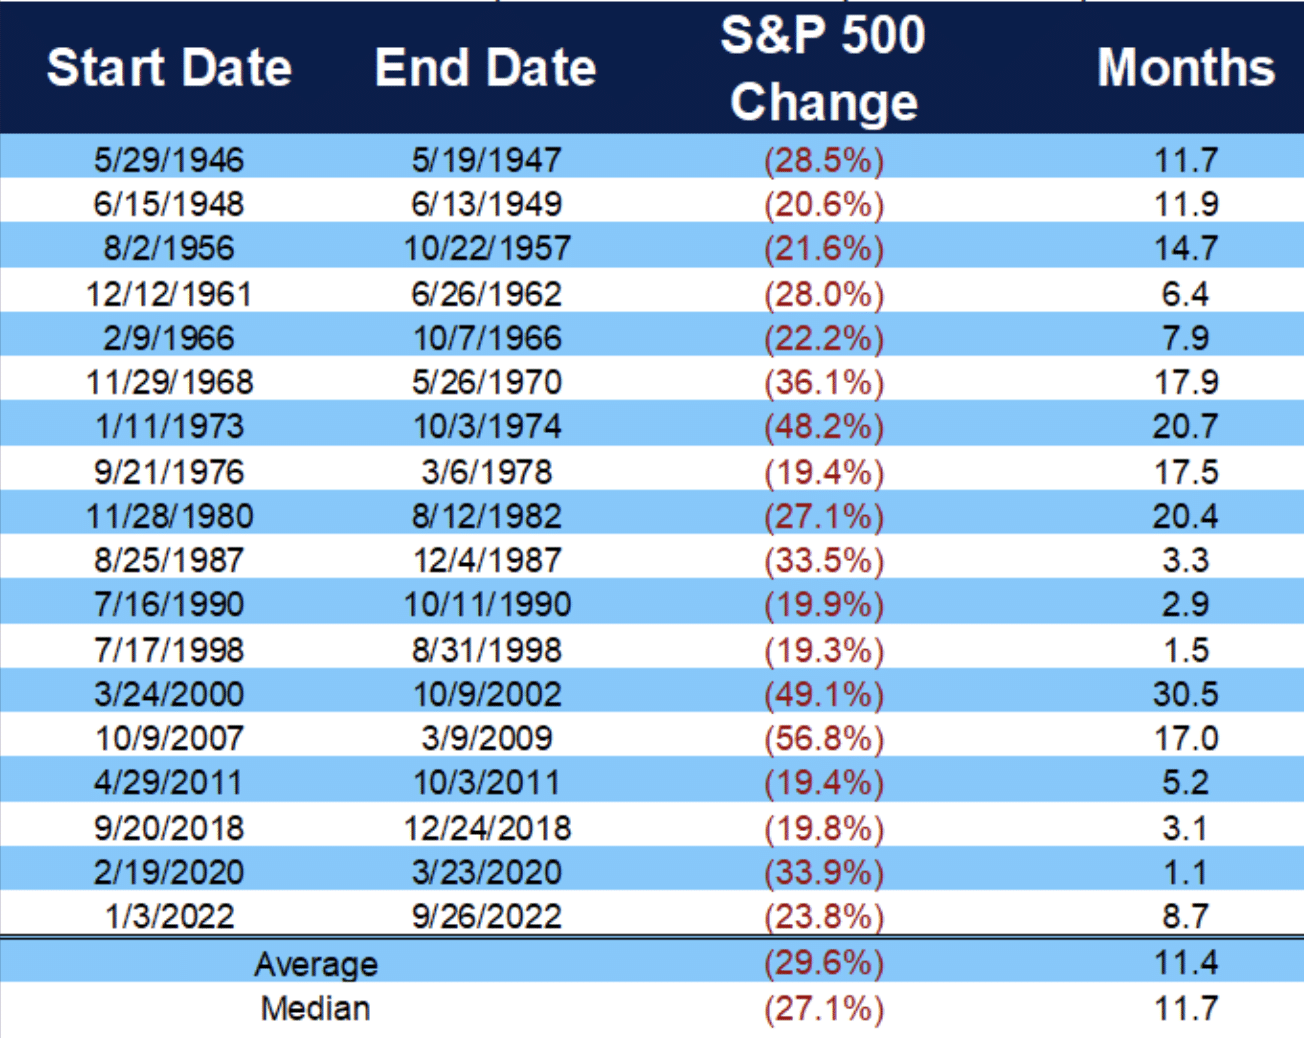Screen dimensions: 1304x1038
Task: Click the Median row label
Action: point(316,1008)
